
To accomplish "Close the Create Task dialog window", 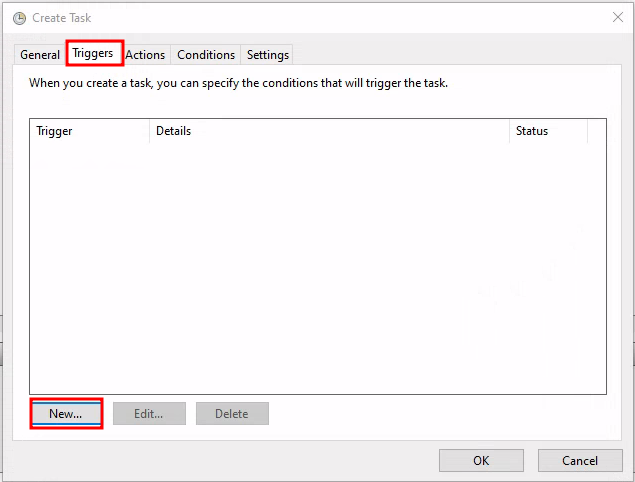I will (617, 18).
